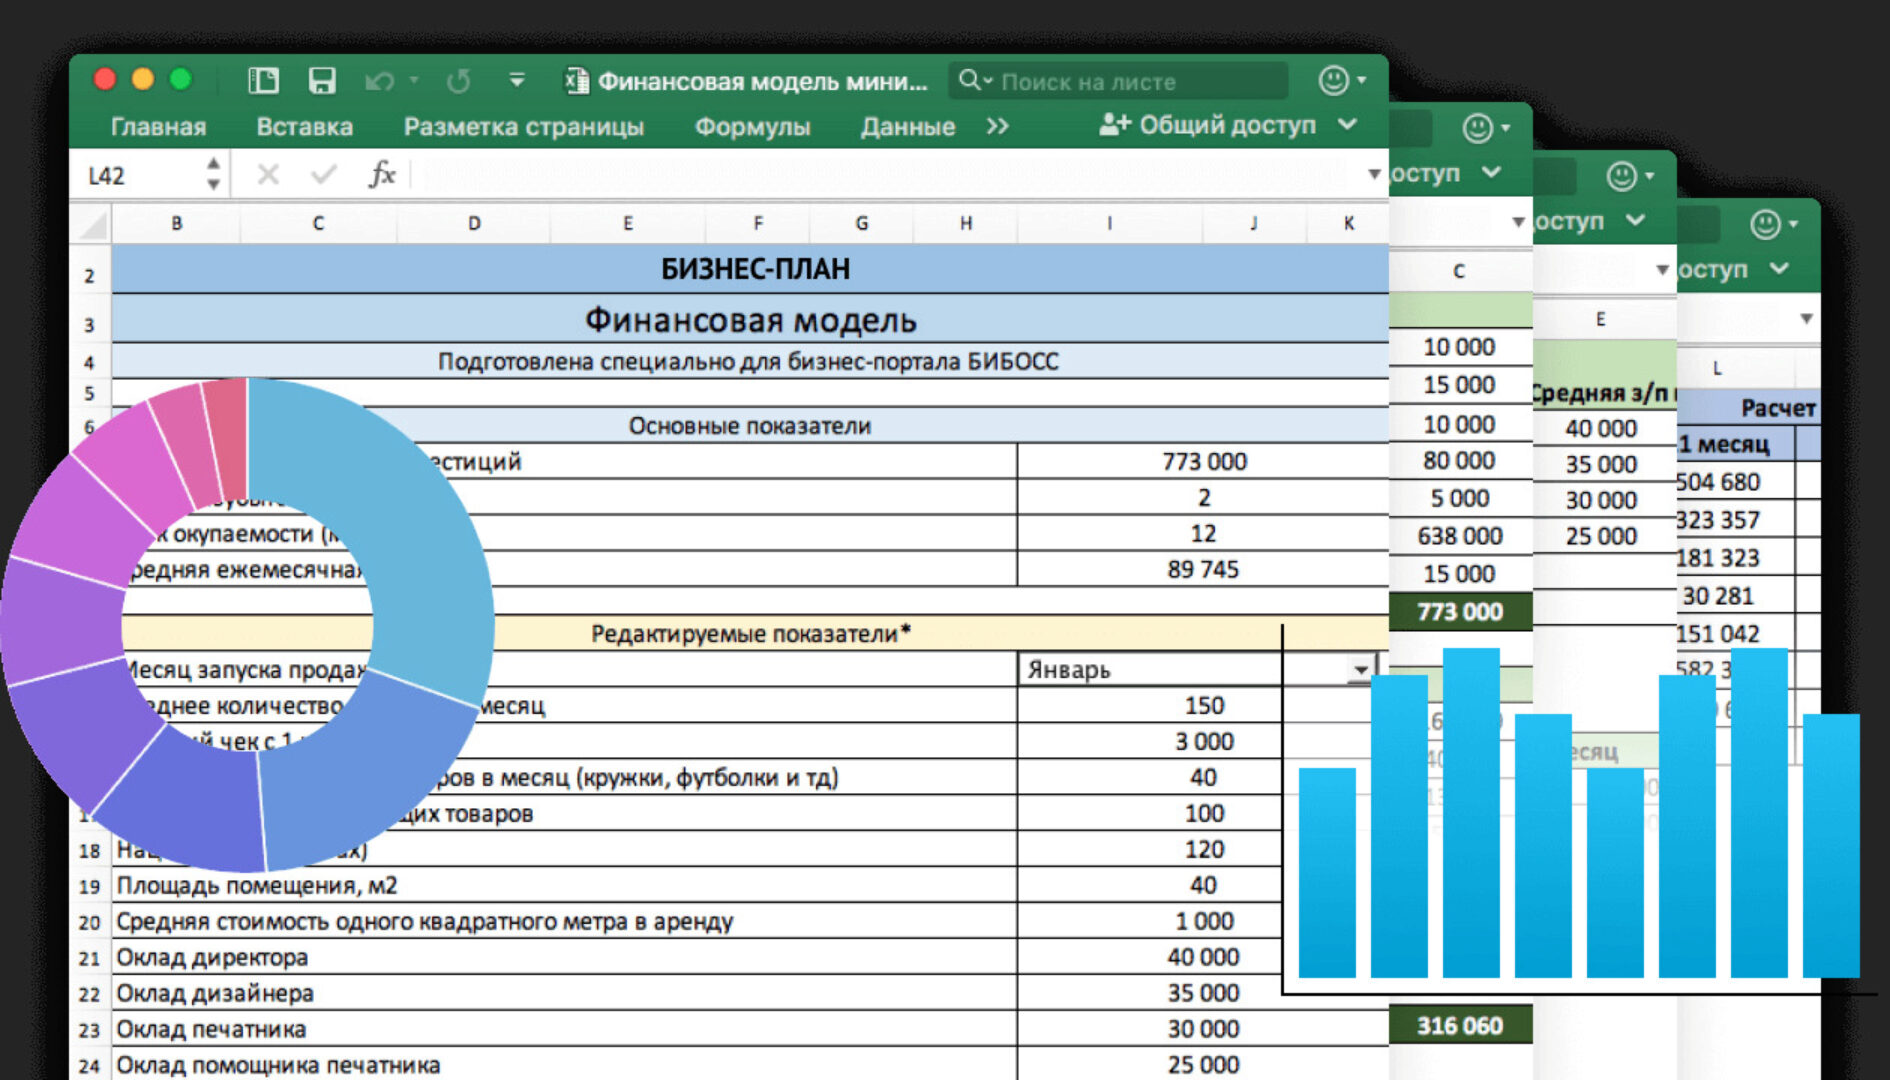Open the Разметка страницы tab
1890x1080 pixels.
tap(523, 127)
